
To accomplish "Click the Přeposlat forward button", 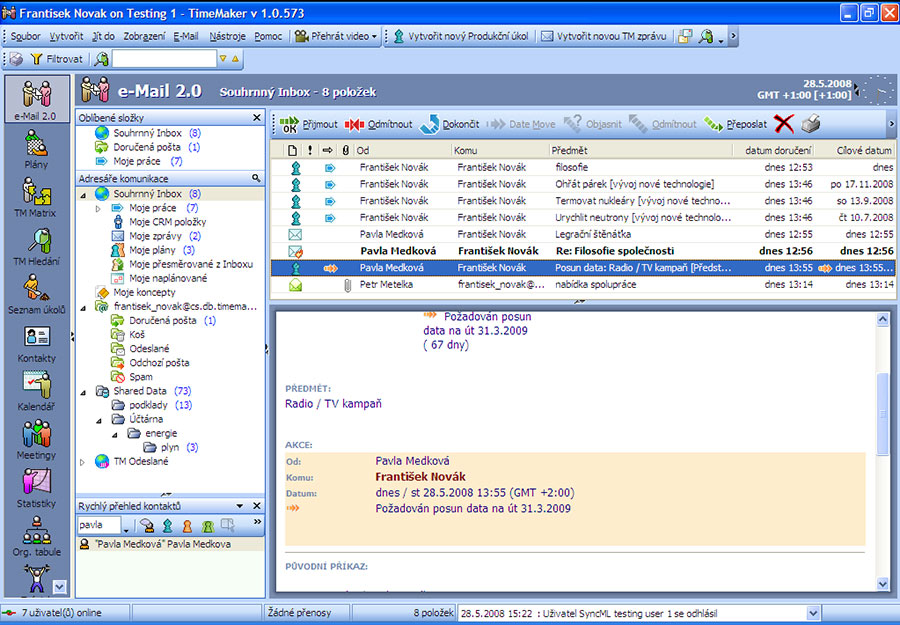I will tap(735, 125).
